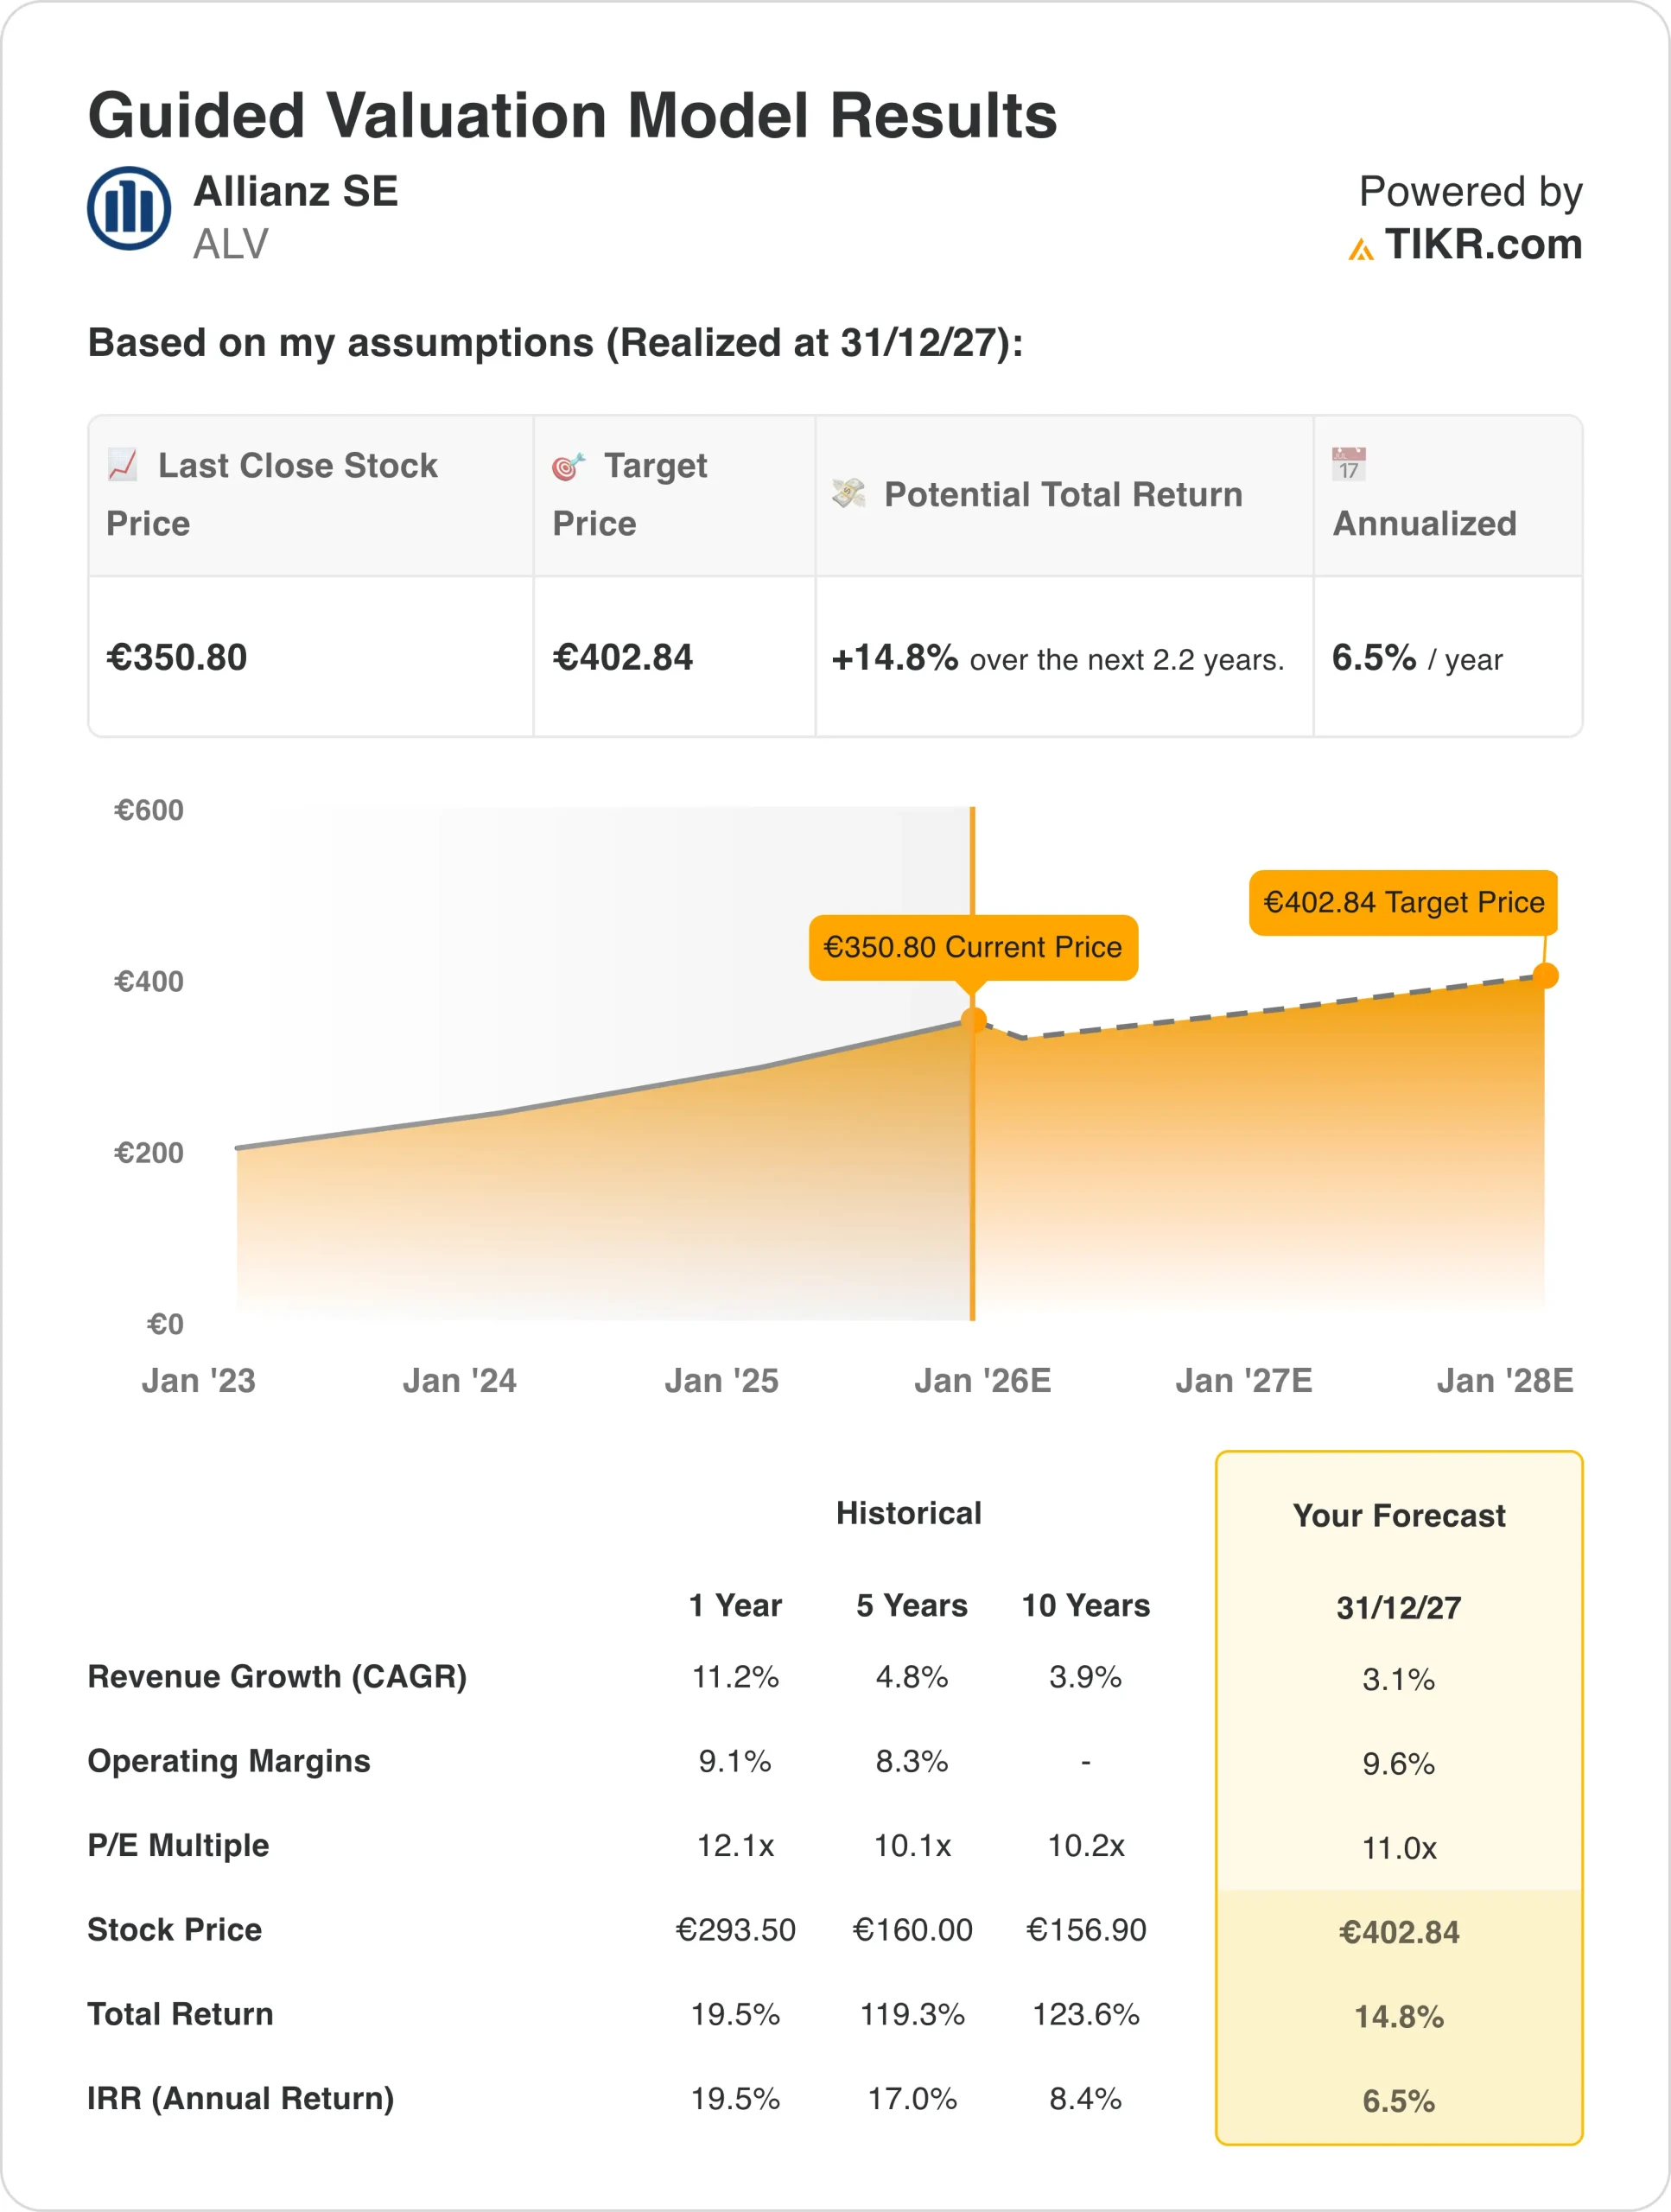Click the current price dot on chart

pyautogui.click(x=973, y=1021)
